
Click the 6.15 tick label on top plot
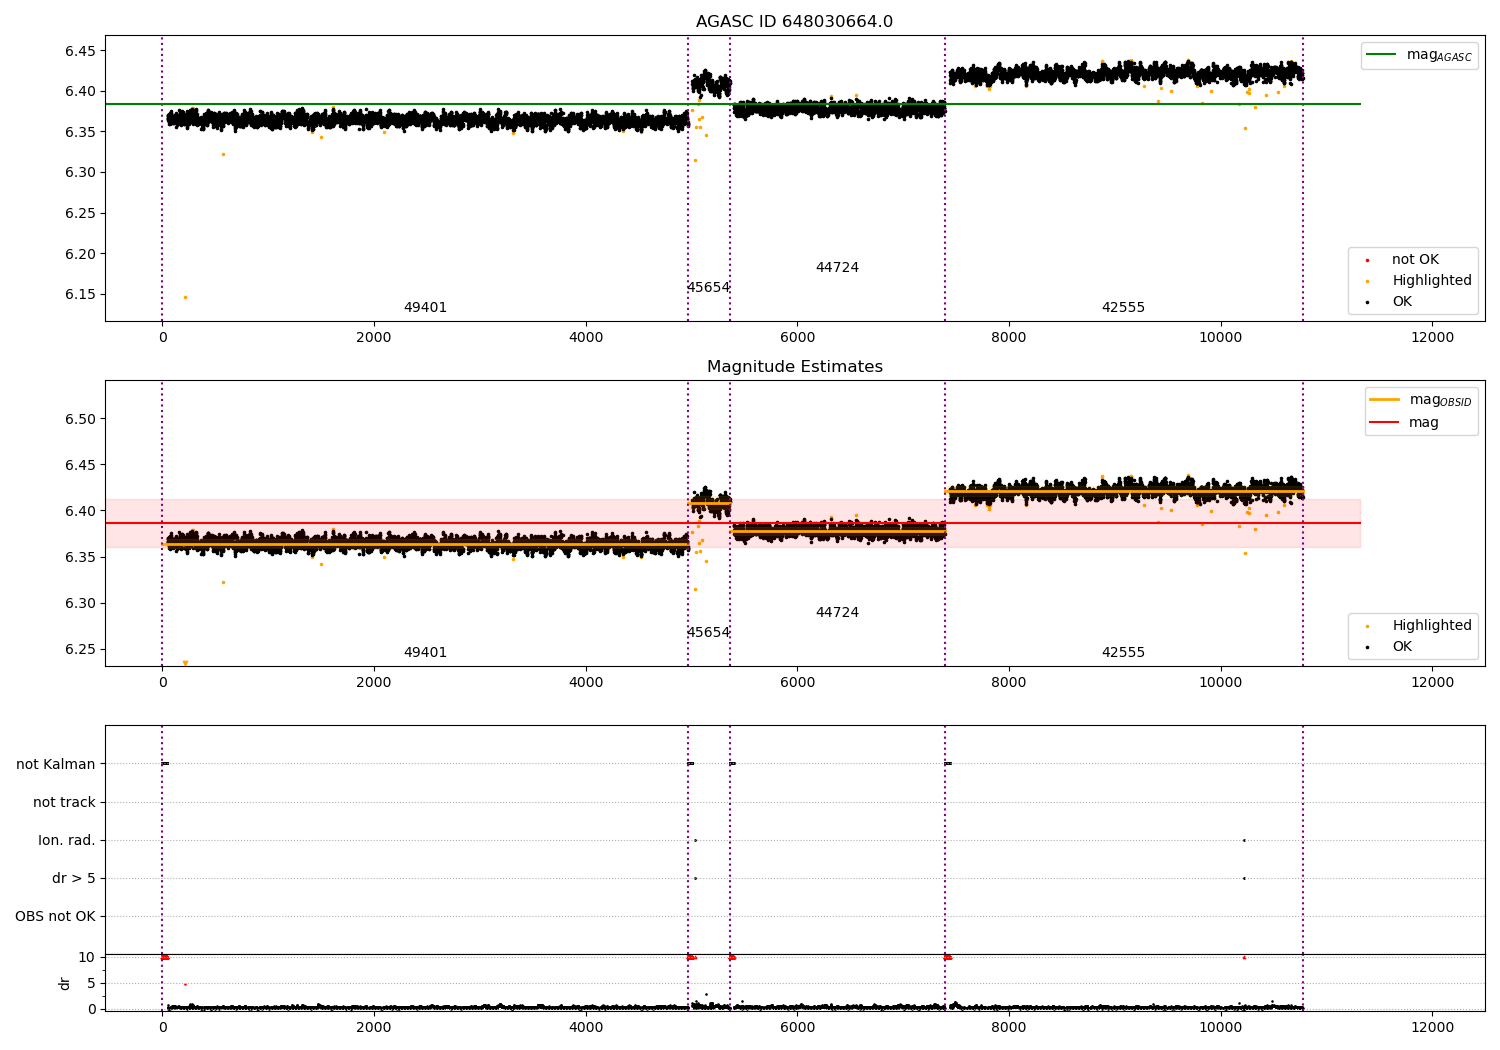pos(79,295)
